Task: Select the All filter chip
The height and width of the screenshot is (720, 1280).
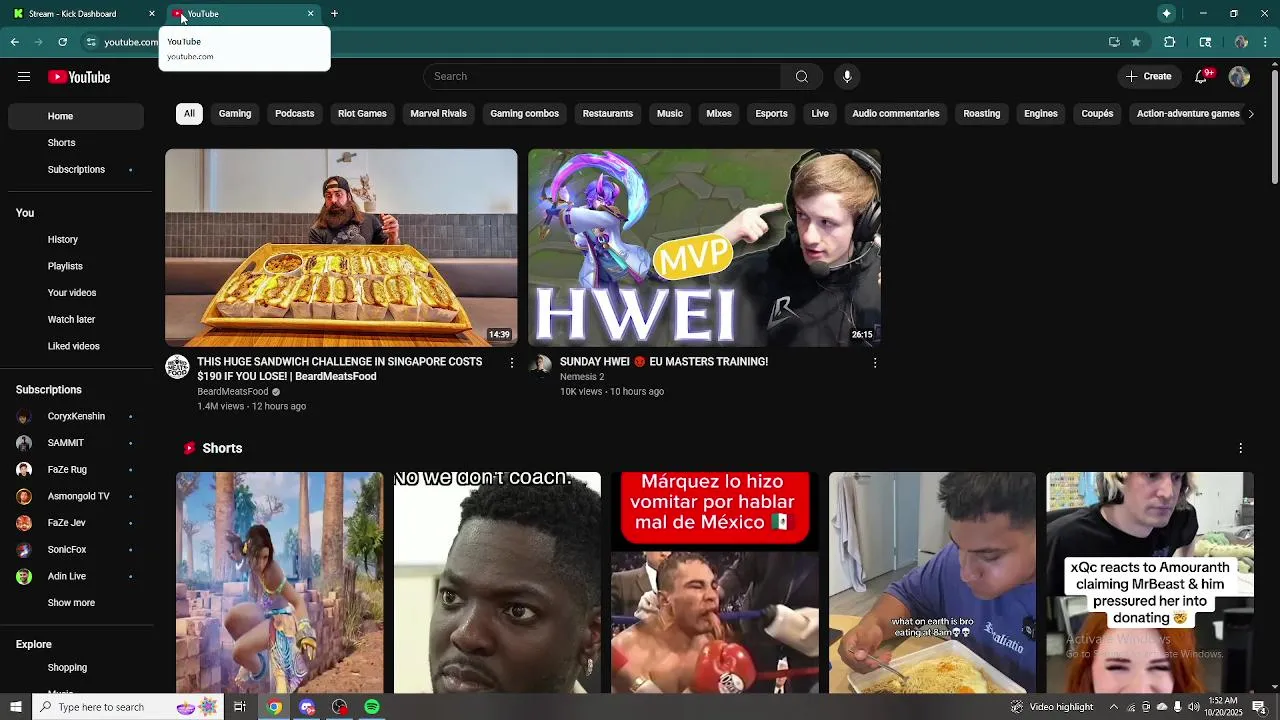Action: coord(189,114)
